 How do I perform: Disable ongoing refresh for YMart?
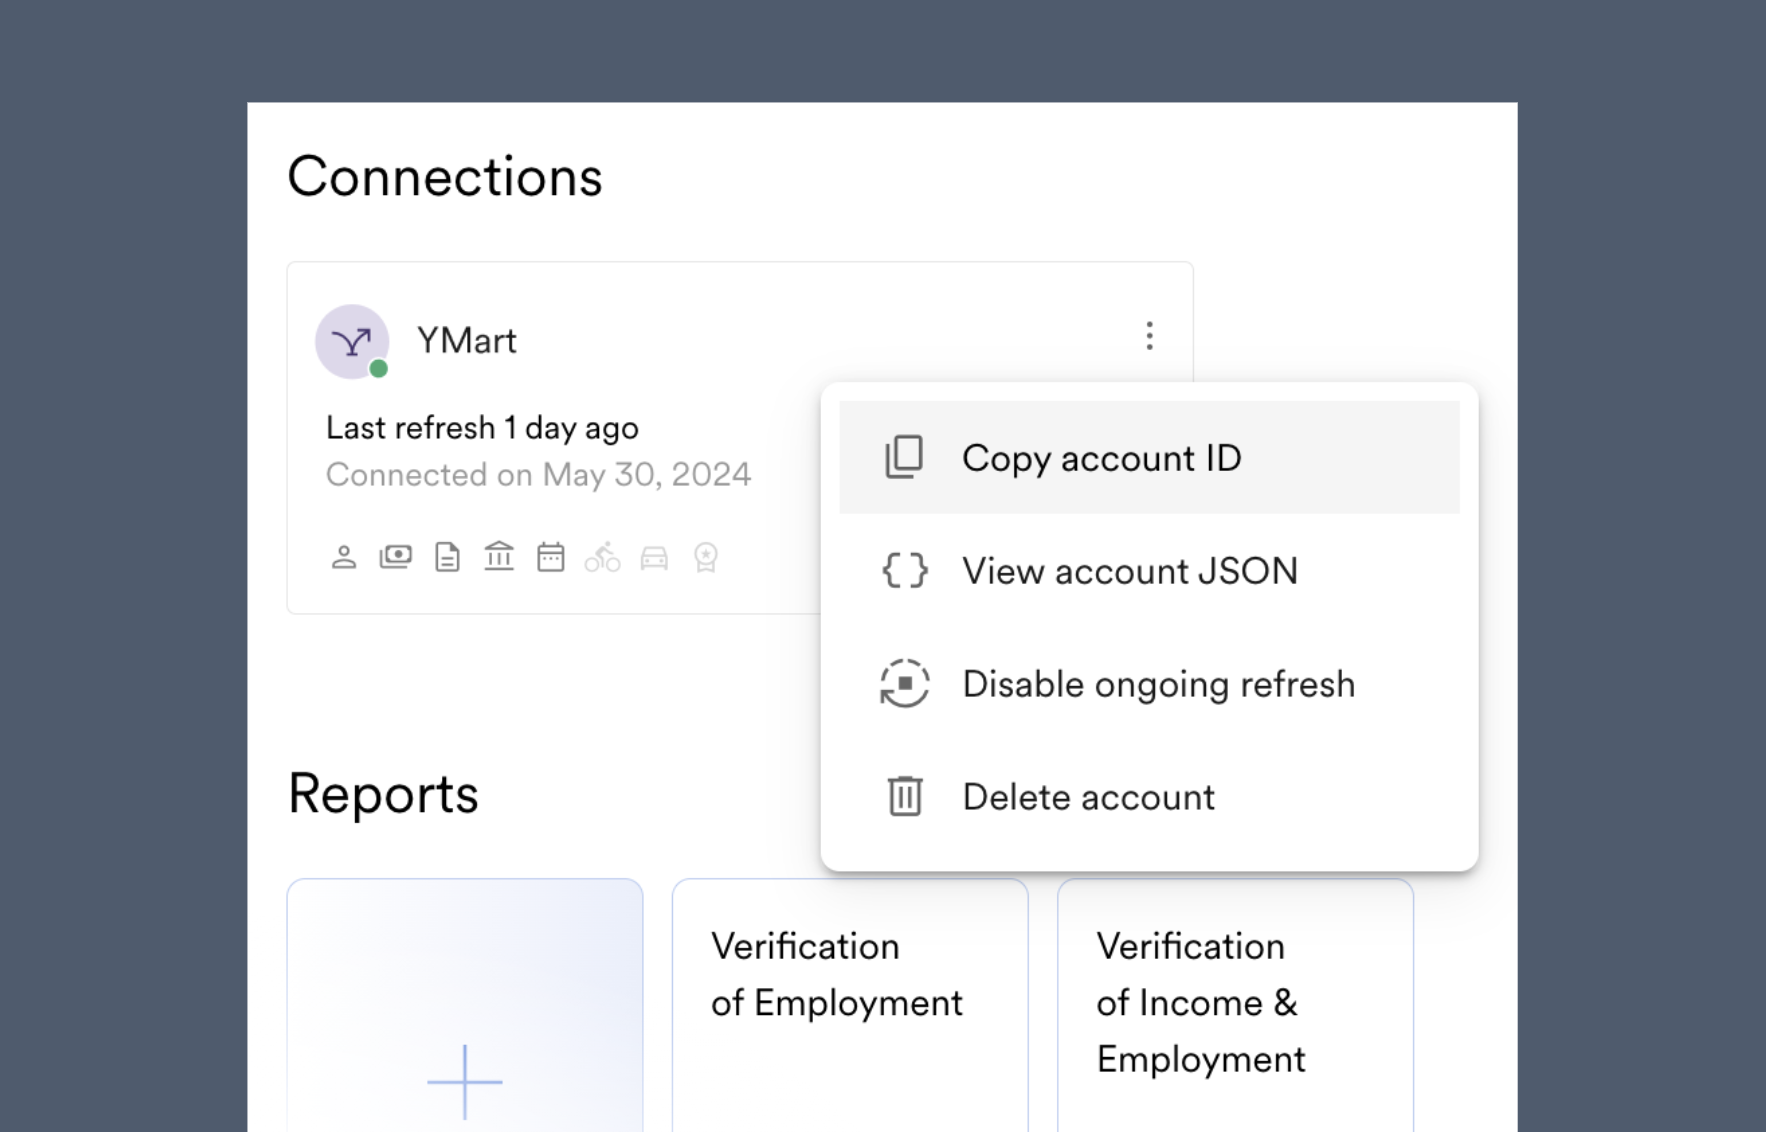point(1158,684)
